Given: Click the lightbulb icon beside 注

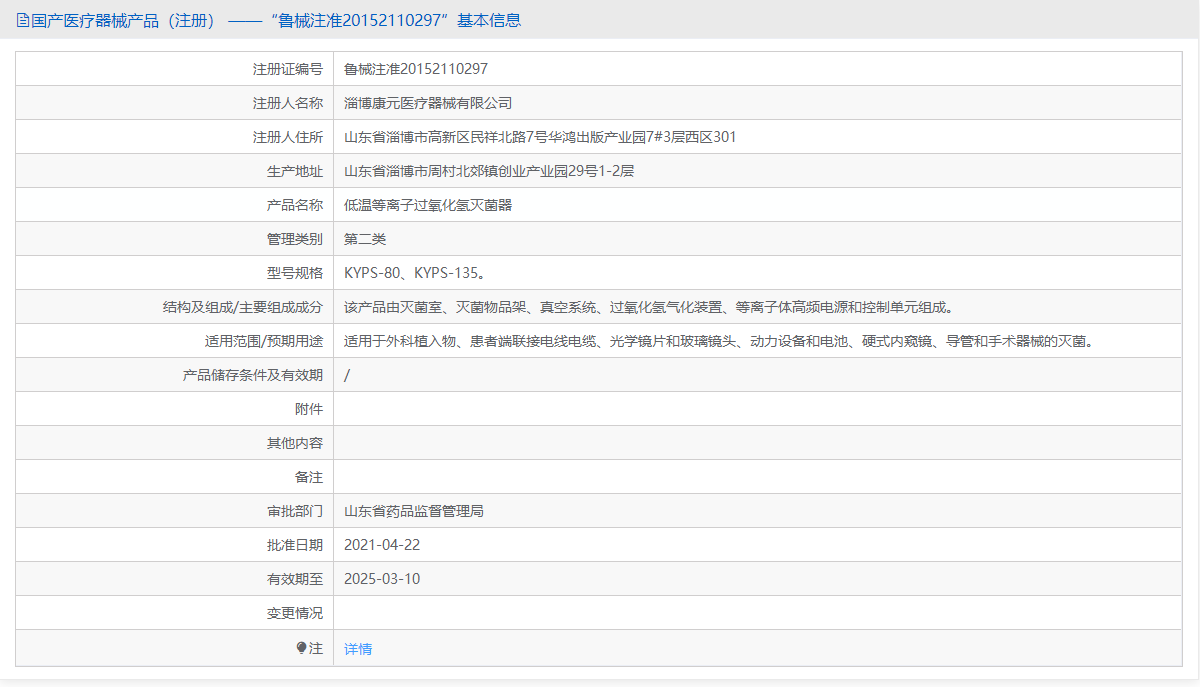Looking at the screenshot, I should click(x=301, y=648).
